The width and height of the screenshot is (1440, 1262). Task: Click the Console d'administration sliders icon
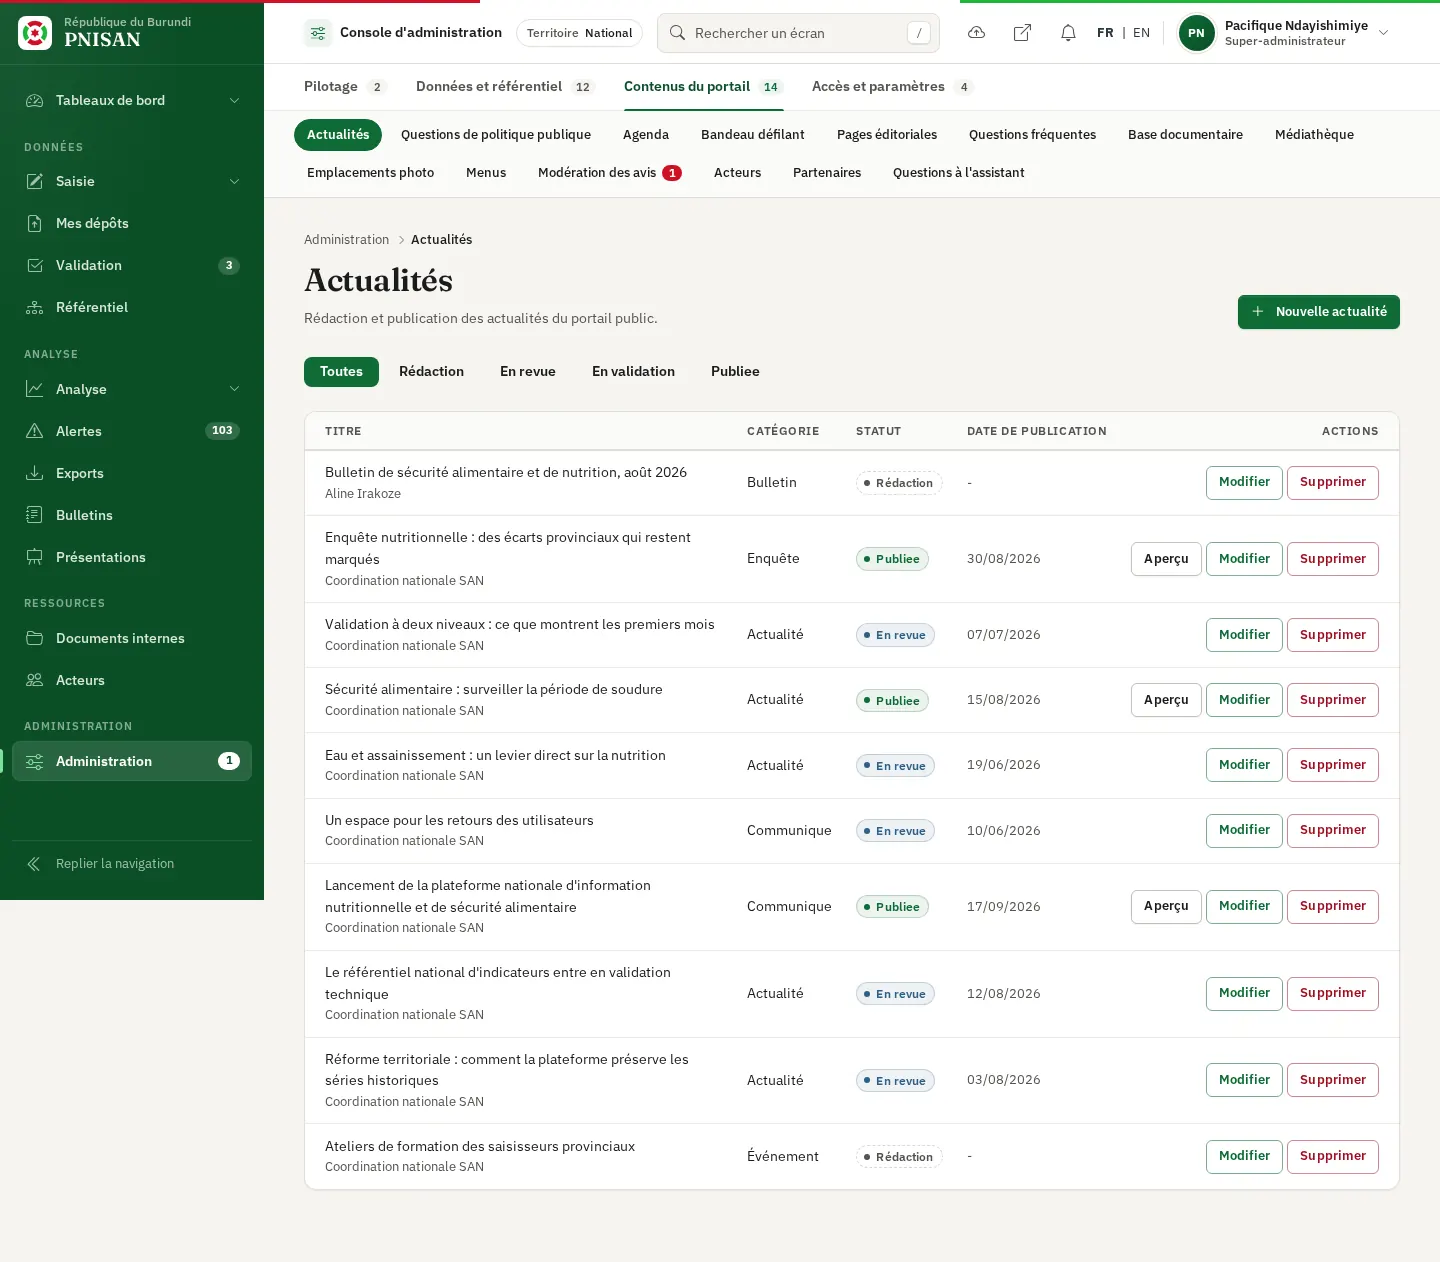point(318,33)
